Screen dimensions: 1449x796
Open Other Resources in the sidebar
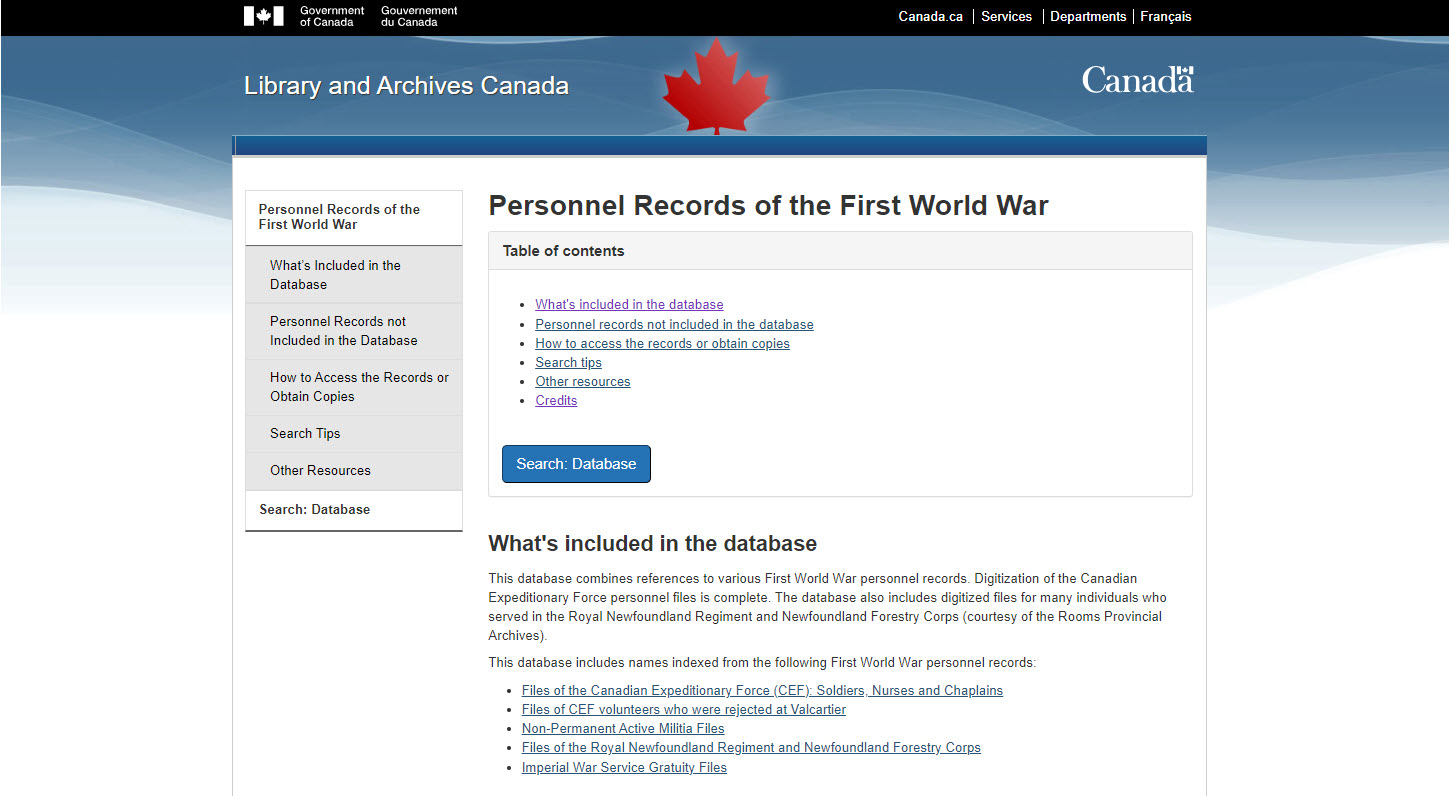(x=320, y=470)
